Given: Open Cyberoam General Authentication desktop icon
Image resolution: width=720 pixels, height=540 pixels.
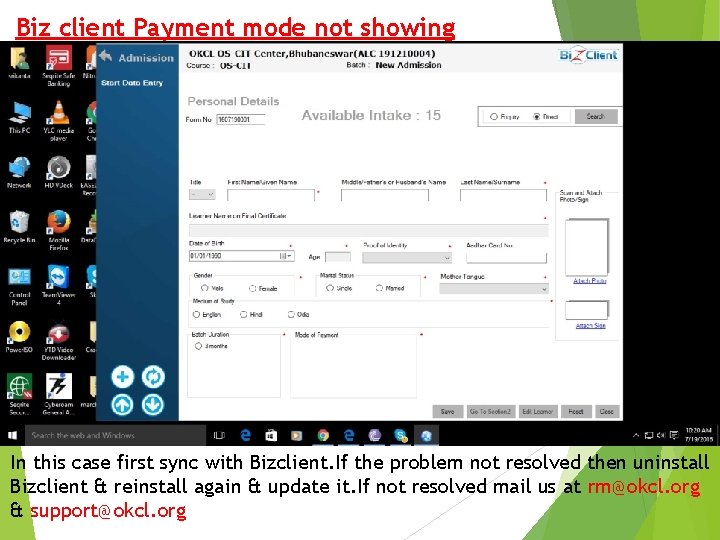Looking at the screenshot, I should [59, 394].
